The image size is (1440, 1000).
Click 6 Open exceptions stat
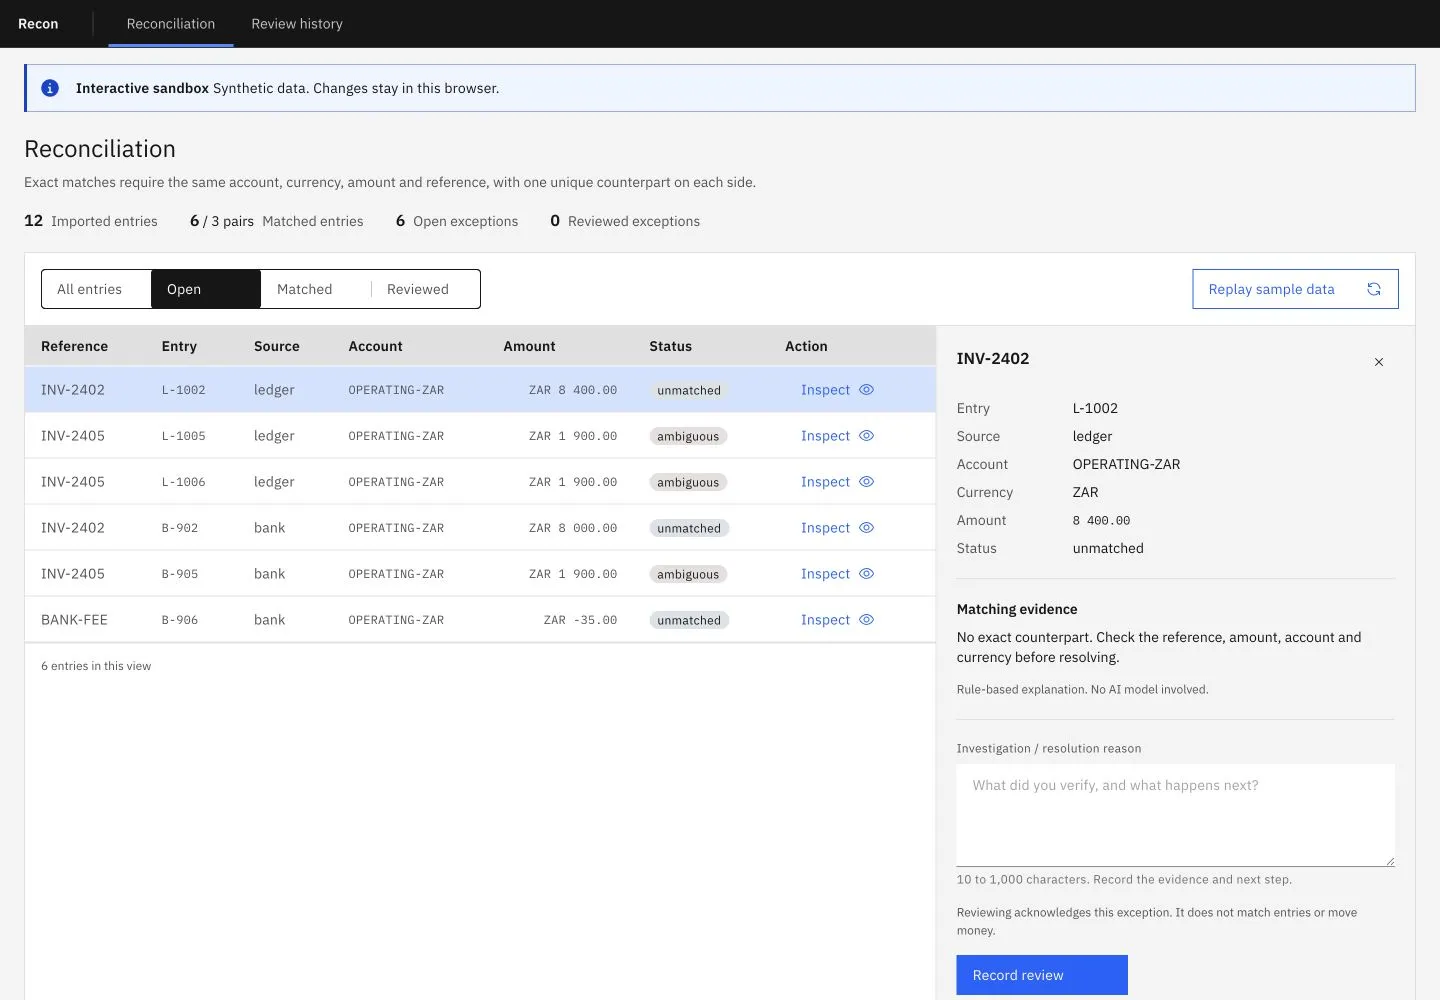tap(457, 221)
